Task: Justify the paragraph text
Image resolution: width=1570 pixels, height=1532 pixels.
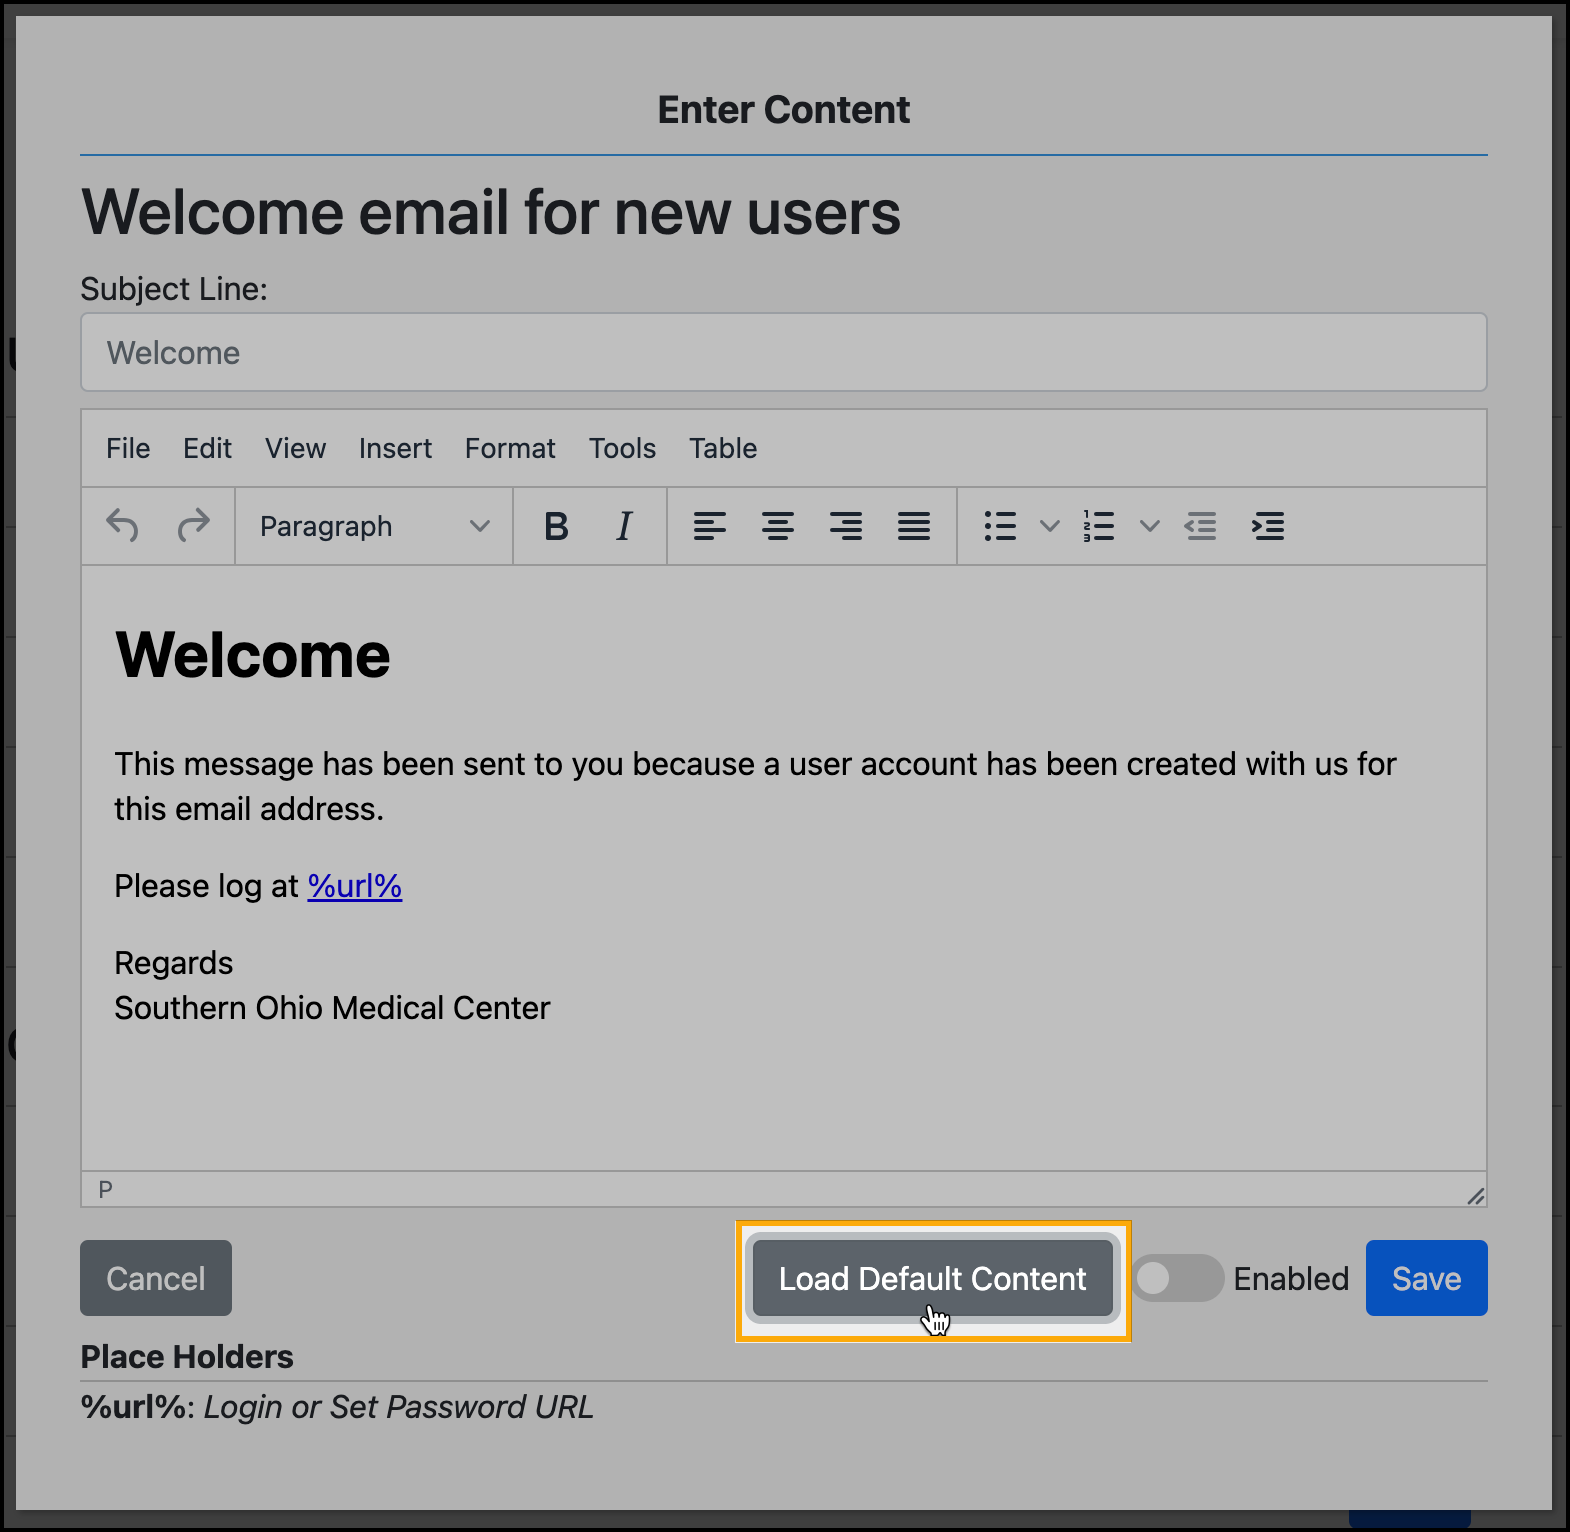Action: pos(913,526)
